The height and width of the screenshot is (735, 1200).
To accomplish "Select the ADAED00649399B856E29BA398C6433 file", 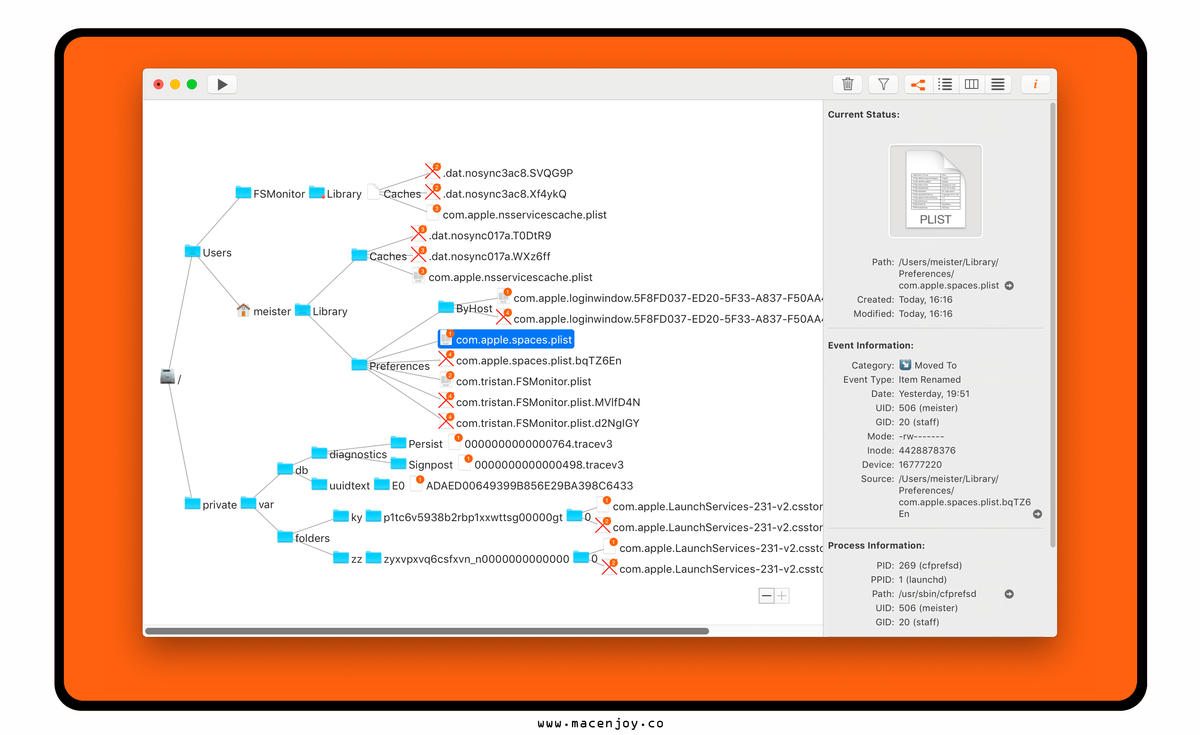I will 522,486.
